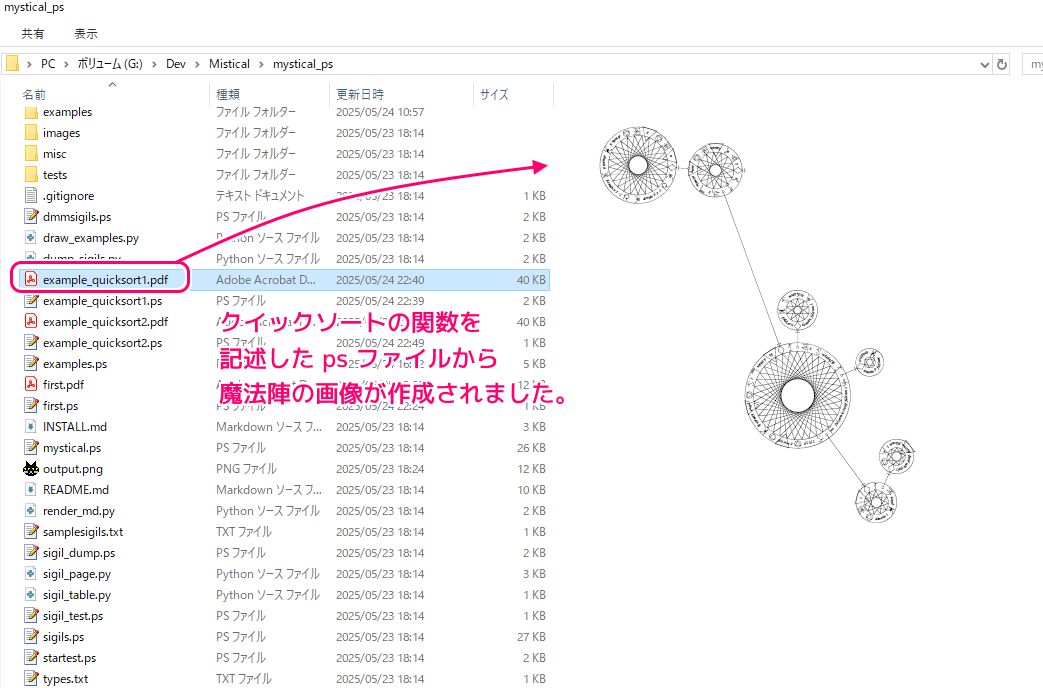Image resolution: width=1043 pixels, height=688 pixels.
Task: Select the example_quicksort1.pdf file icon
Action: tap(31, 279)
